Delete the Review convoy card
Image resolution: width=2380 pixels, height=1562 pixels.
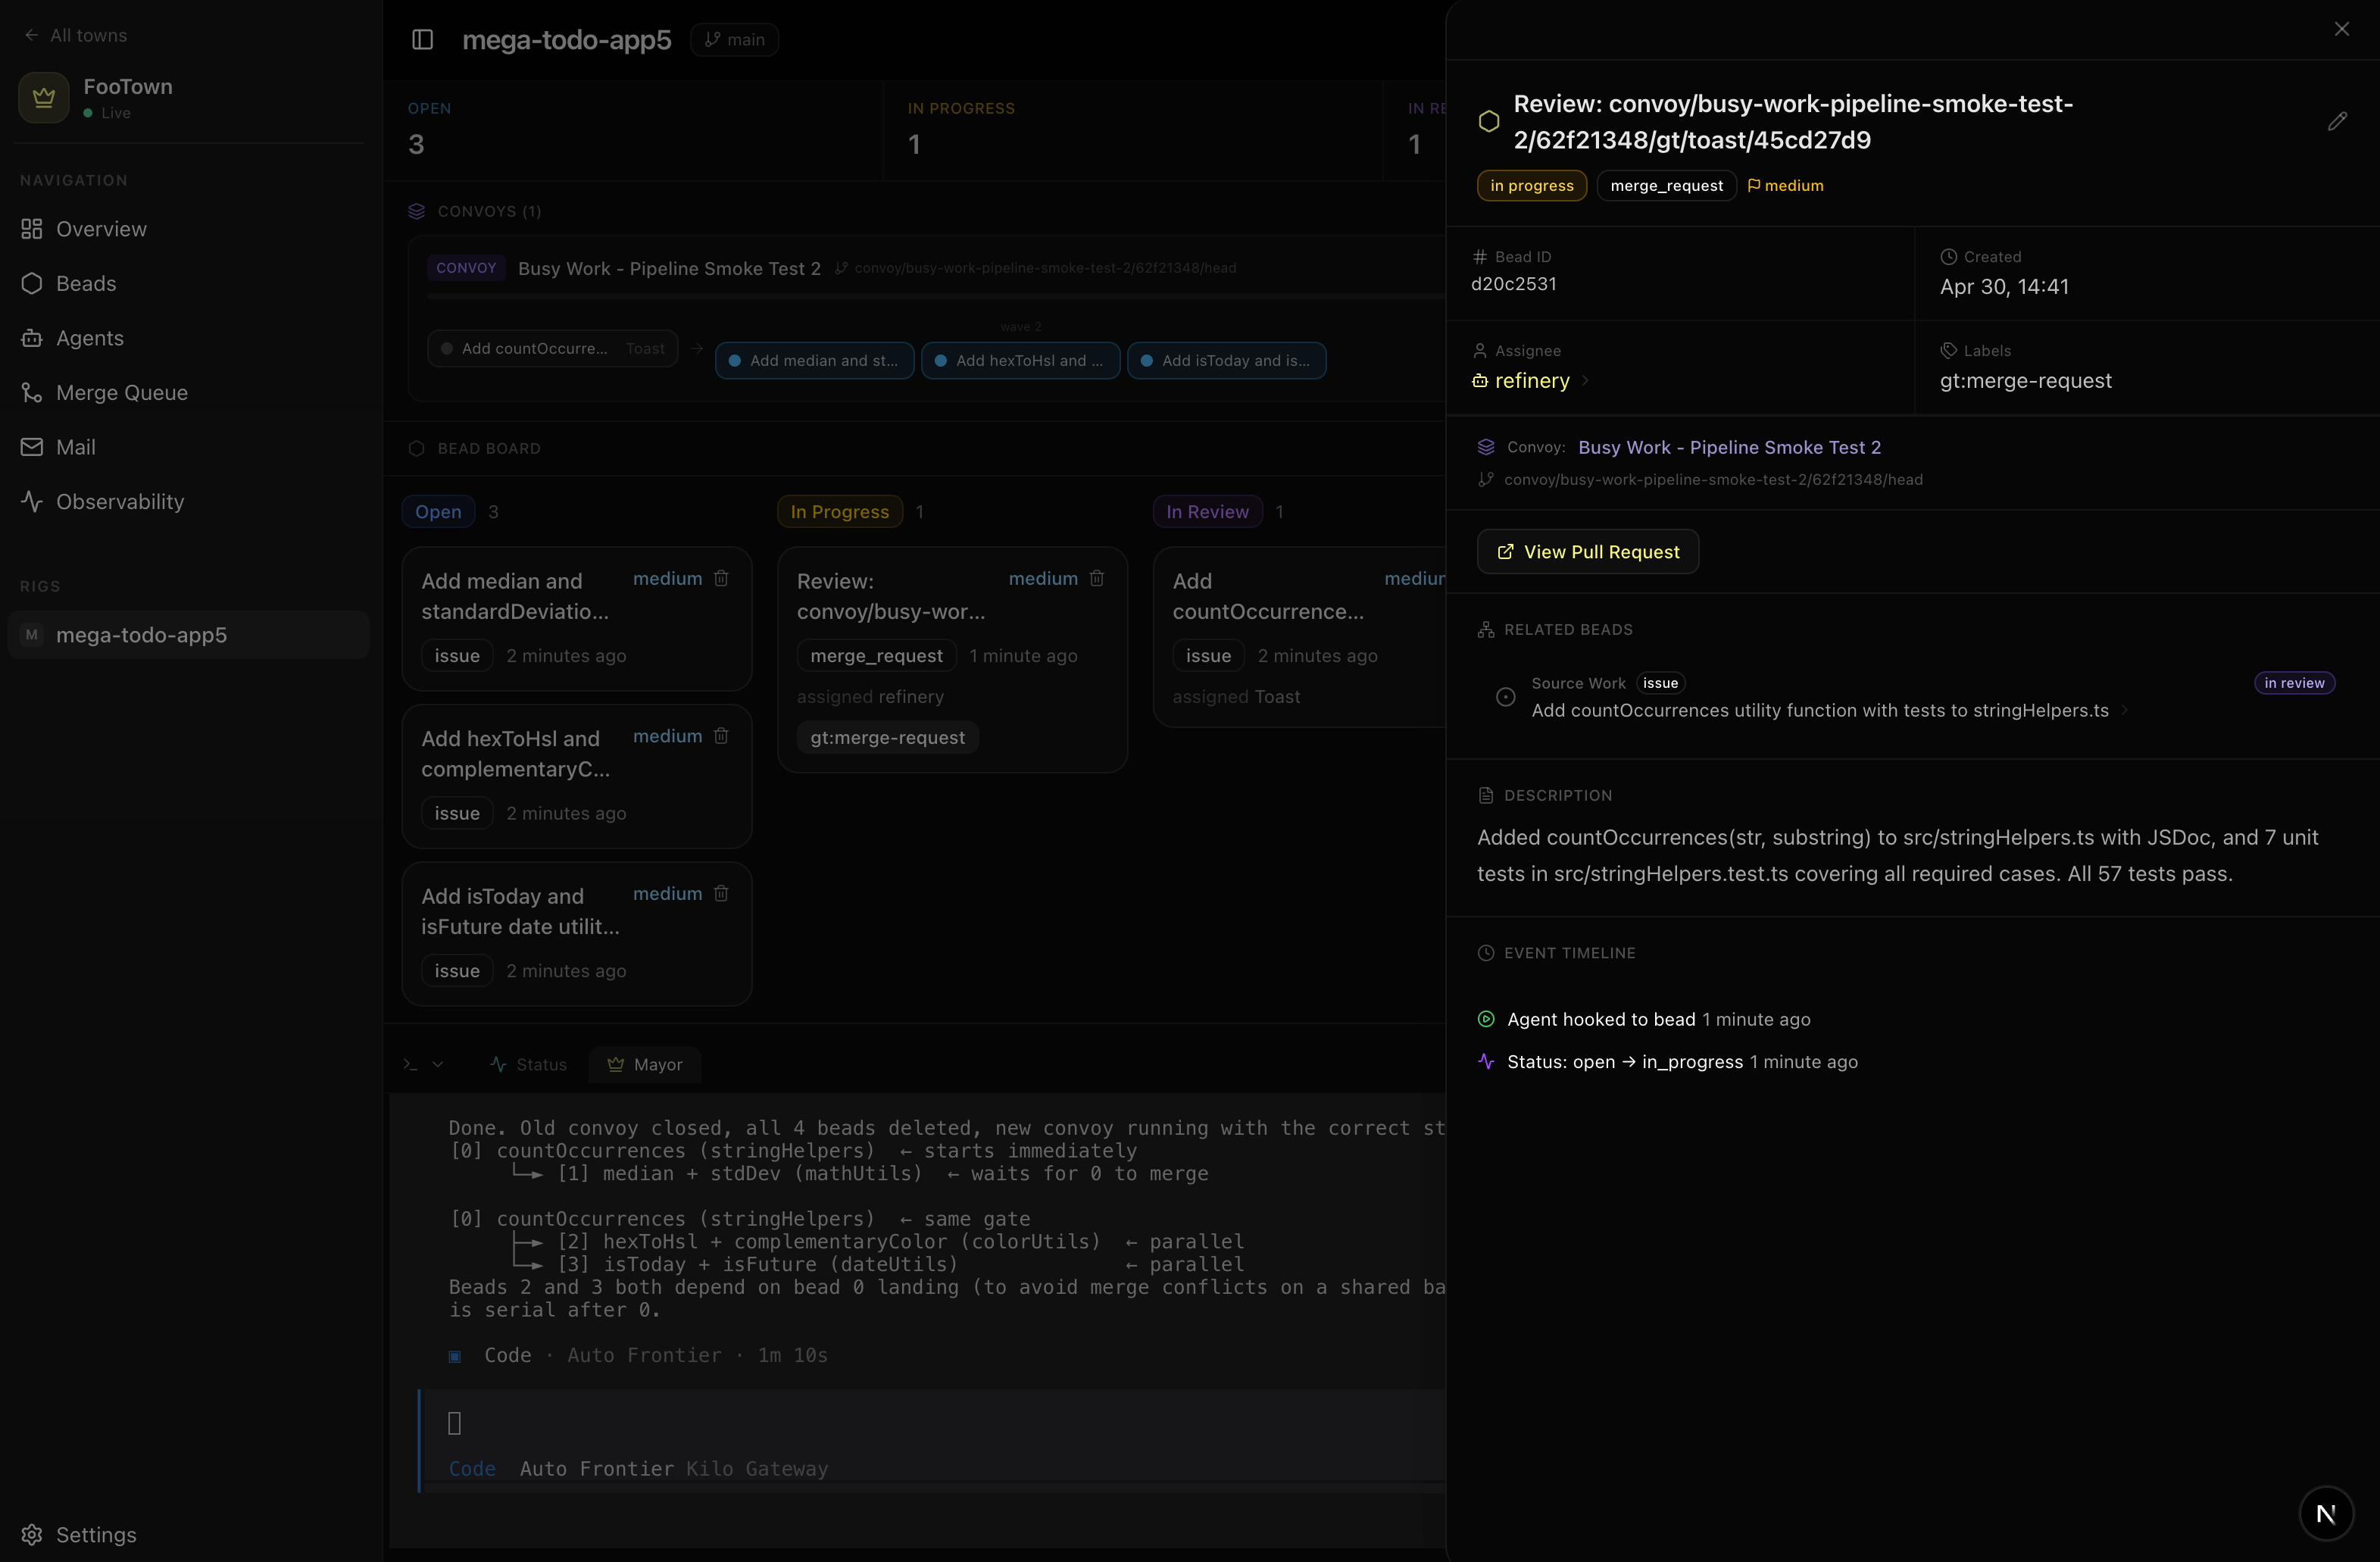(1097, 579)
